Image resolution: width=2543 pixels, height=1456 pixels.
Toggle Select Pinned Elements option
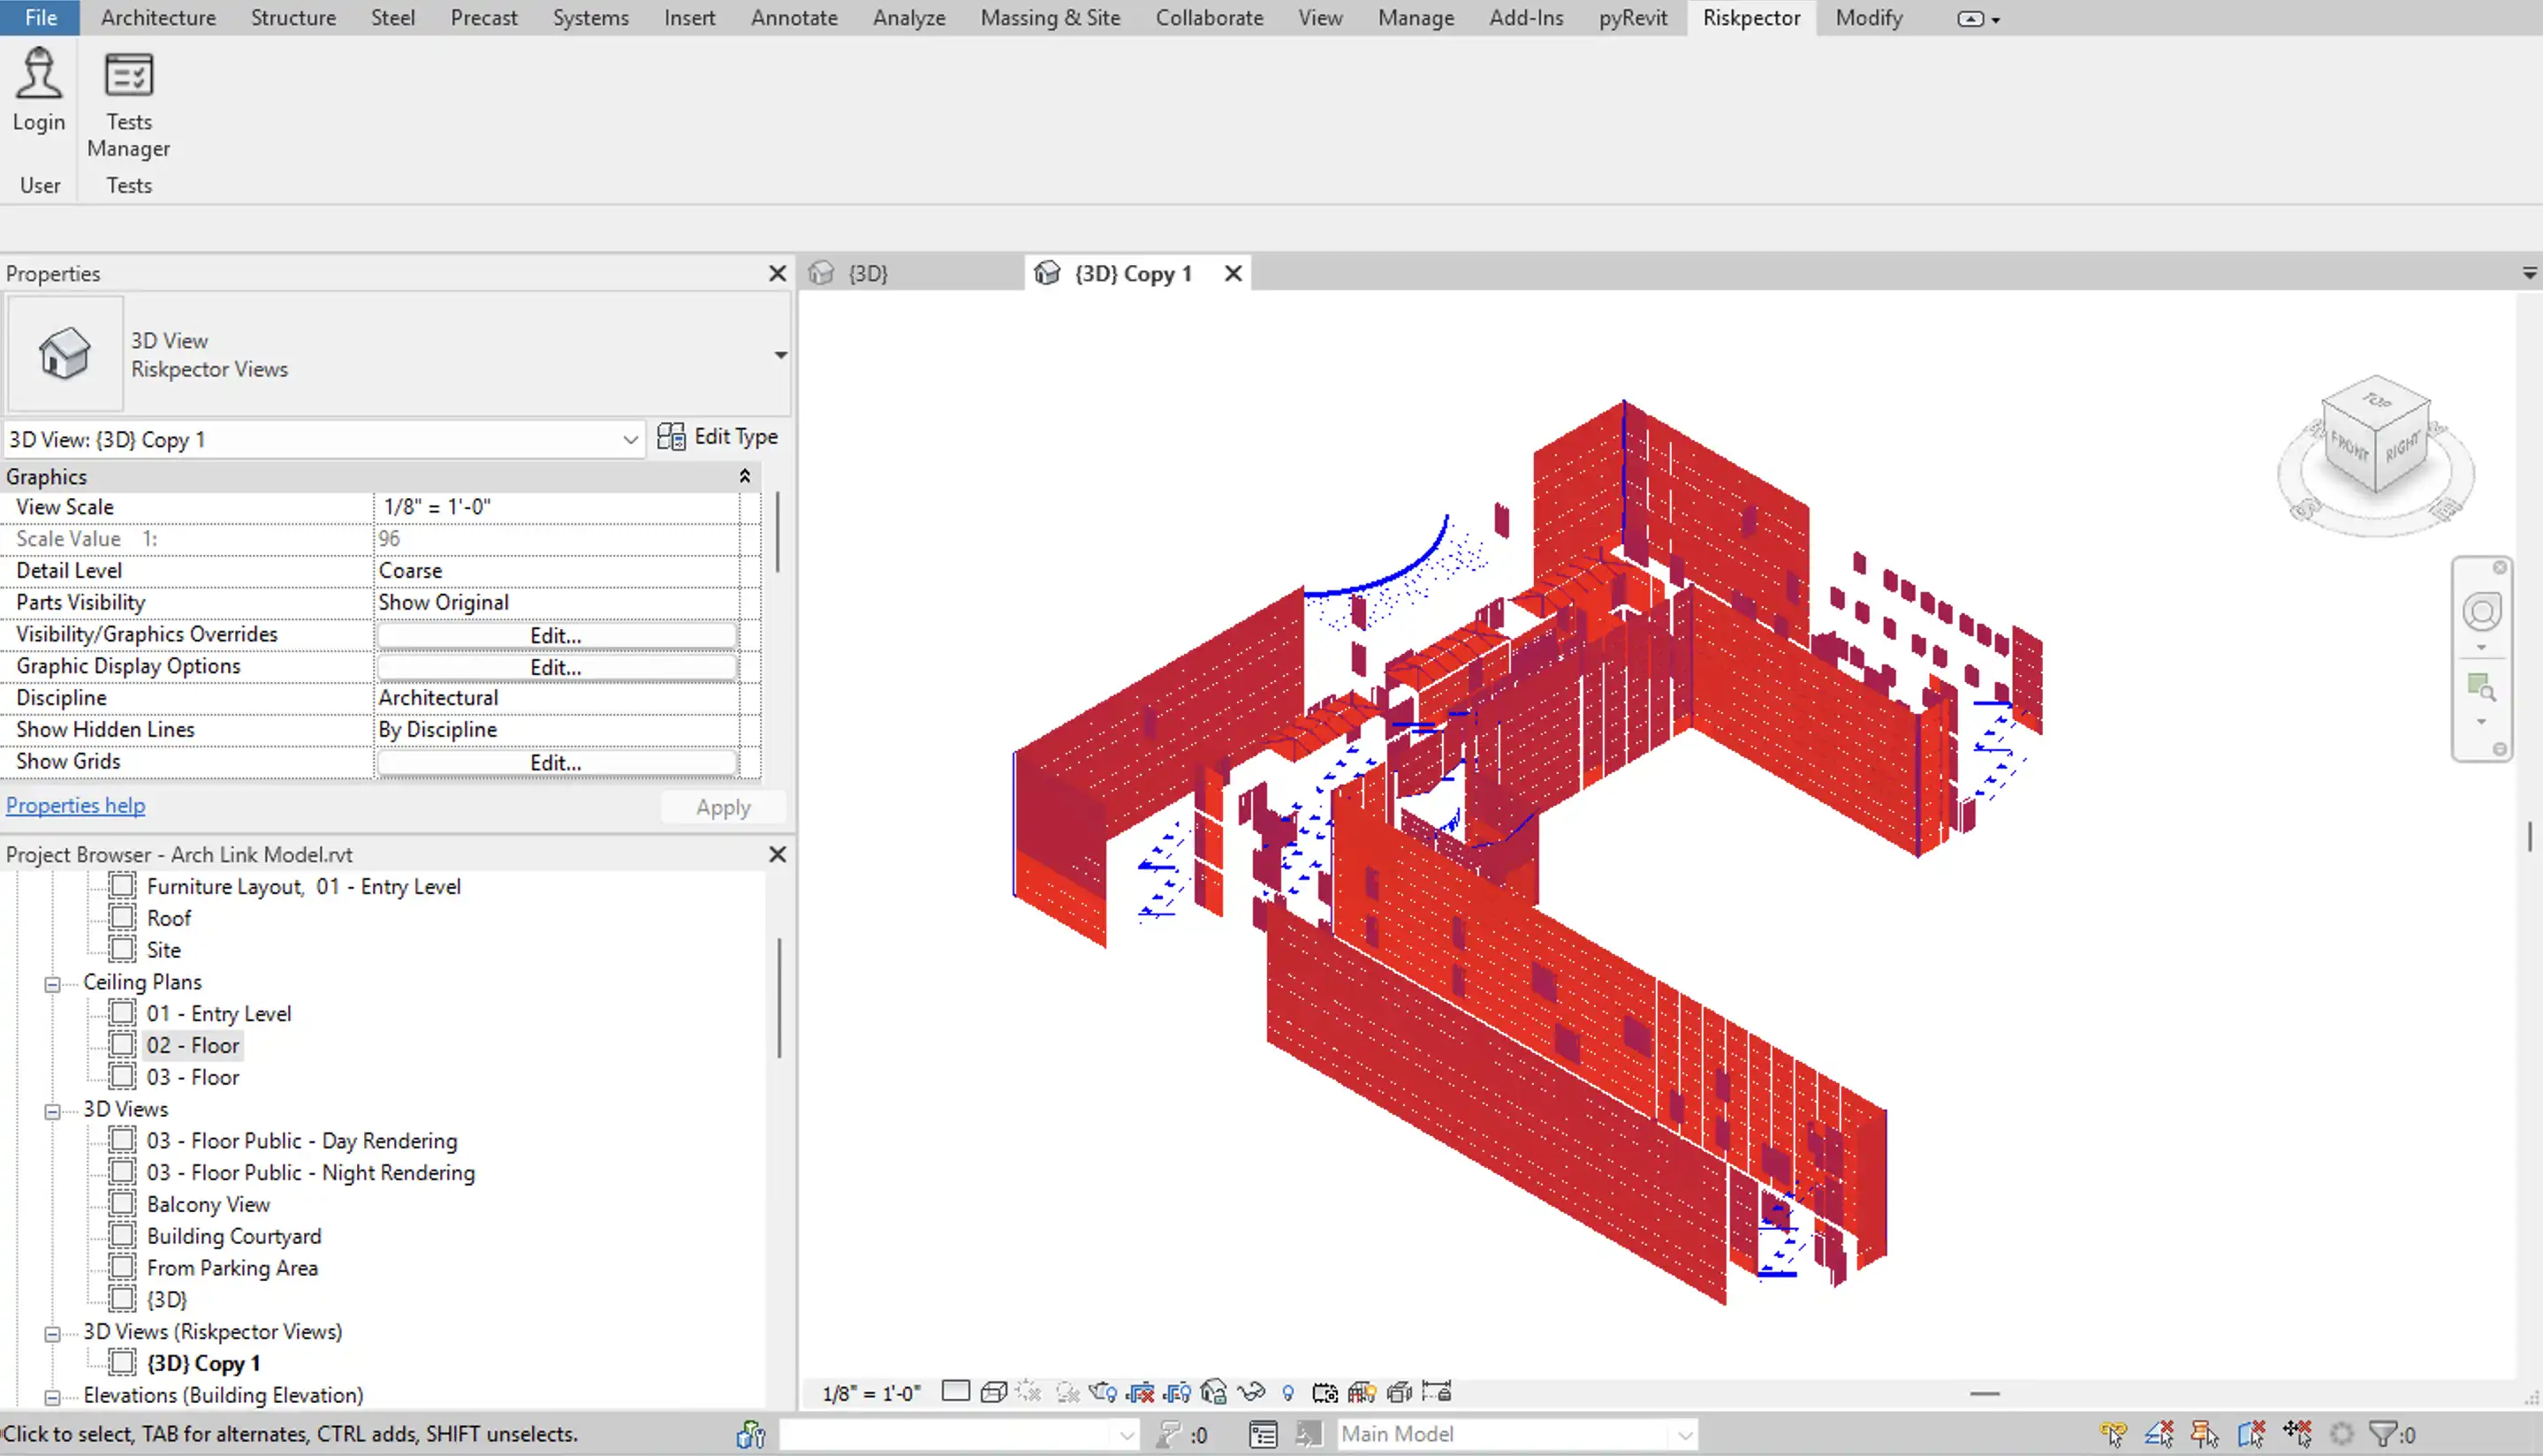(x=2204, y=1434)
